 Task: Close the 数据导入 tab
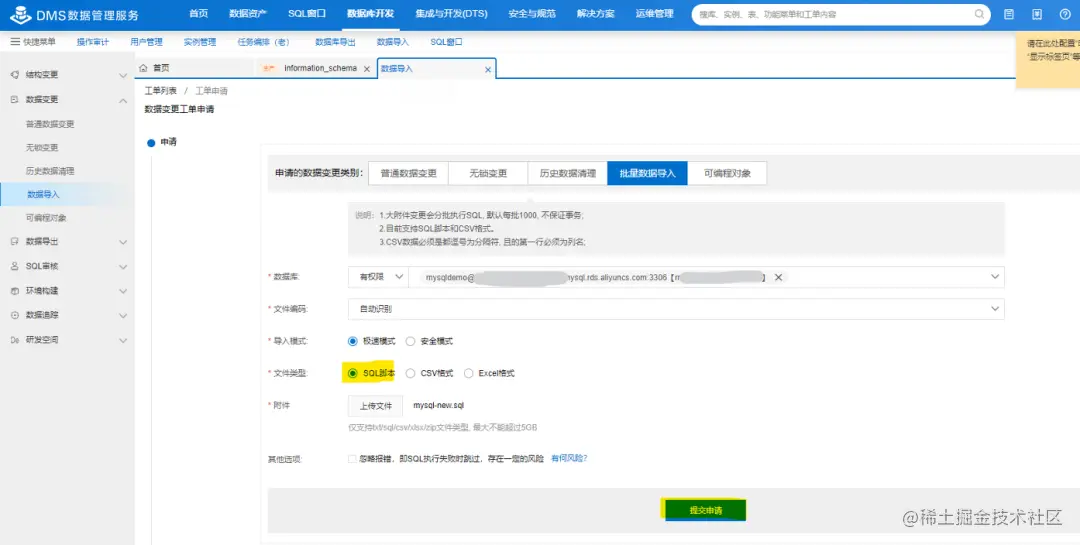[488, 70]
